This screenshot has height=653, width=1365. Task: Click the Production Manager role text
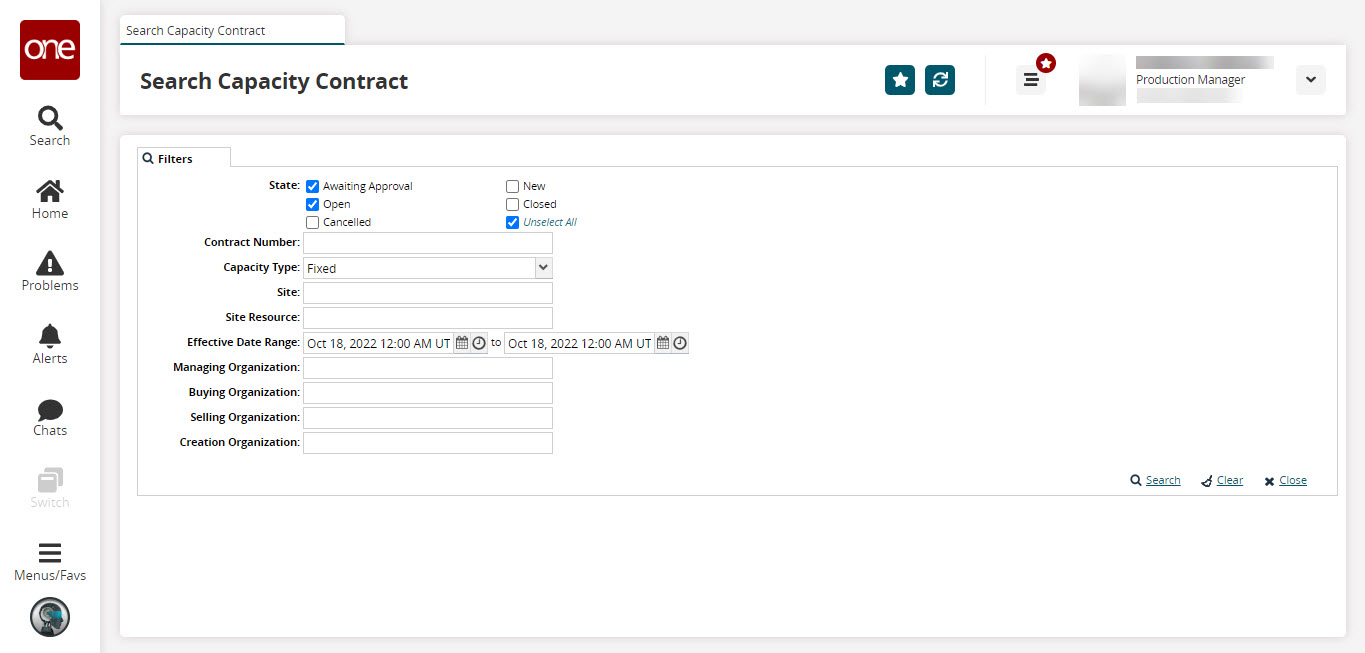pyautogui.click(x=1190, y=80)
